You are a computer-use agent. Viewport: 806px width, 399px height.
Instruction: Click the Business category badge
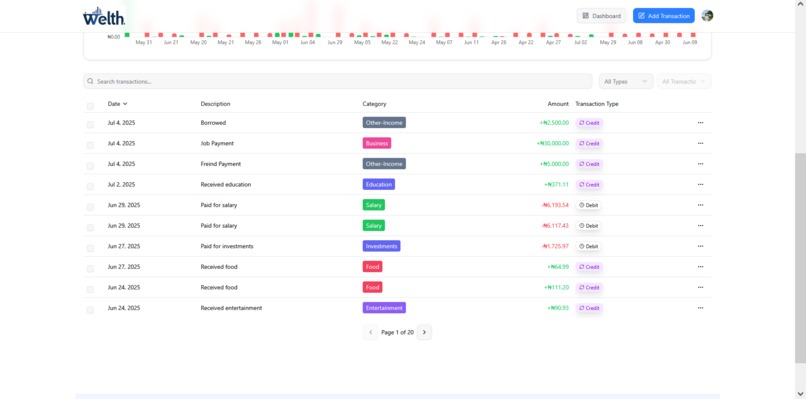(x=377, y=143)
